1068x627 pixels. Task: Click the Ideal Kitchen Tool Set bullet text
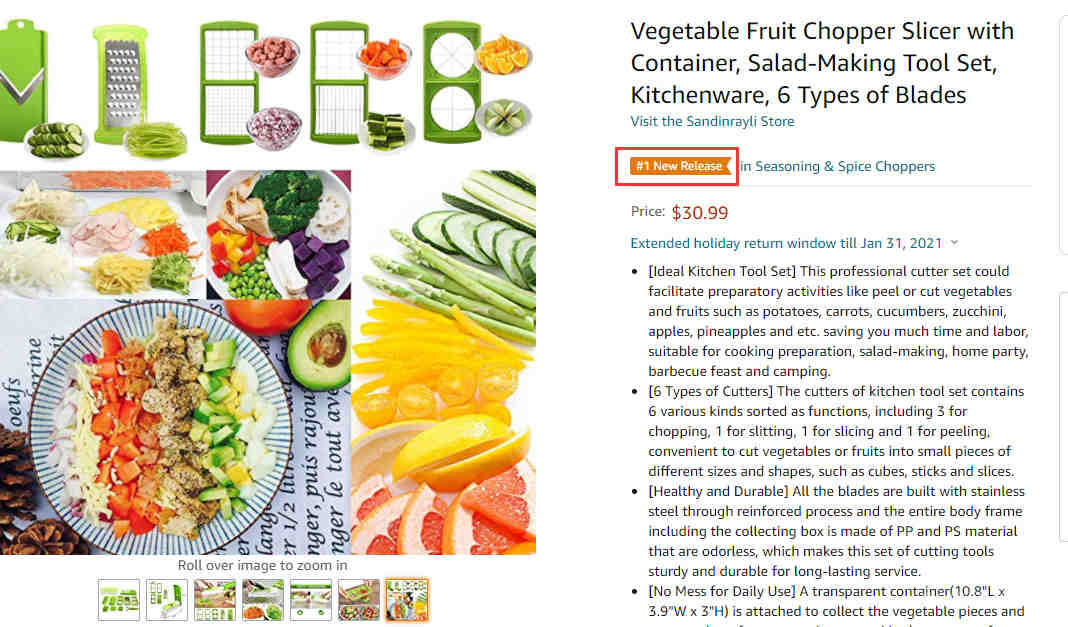(x=838, y=321)
